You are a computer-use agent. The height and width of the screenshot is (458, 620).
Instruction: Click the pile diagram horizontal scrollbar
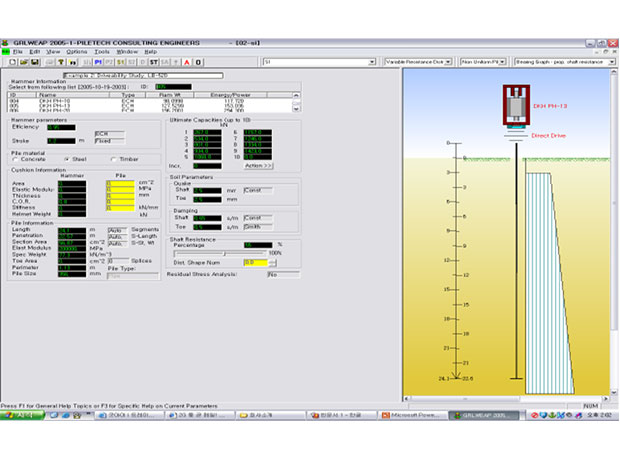tap(506, 399)
